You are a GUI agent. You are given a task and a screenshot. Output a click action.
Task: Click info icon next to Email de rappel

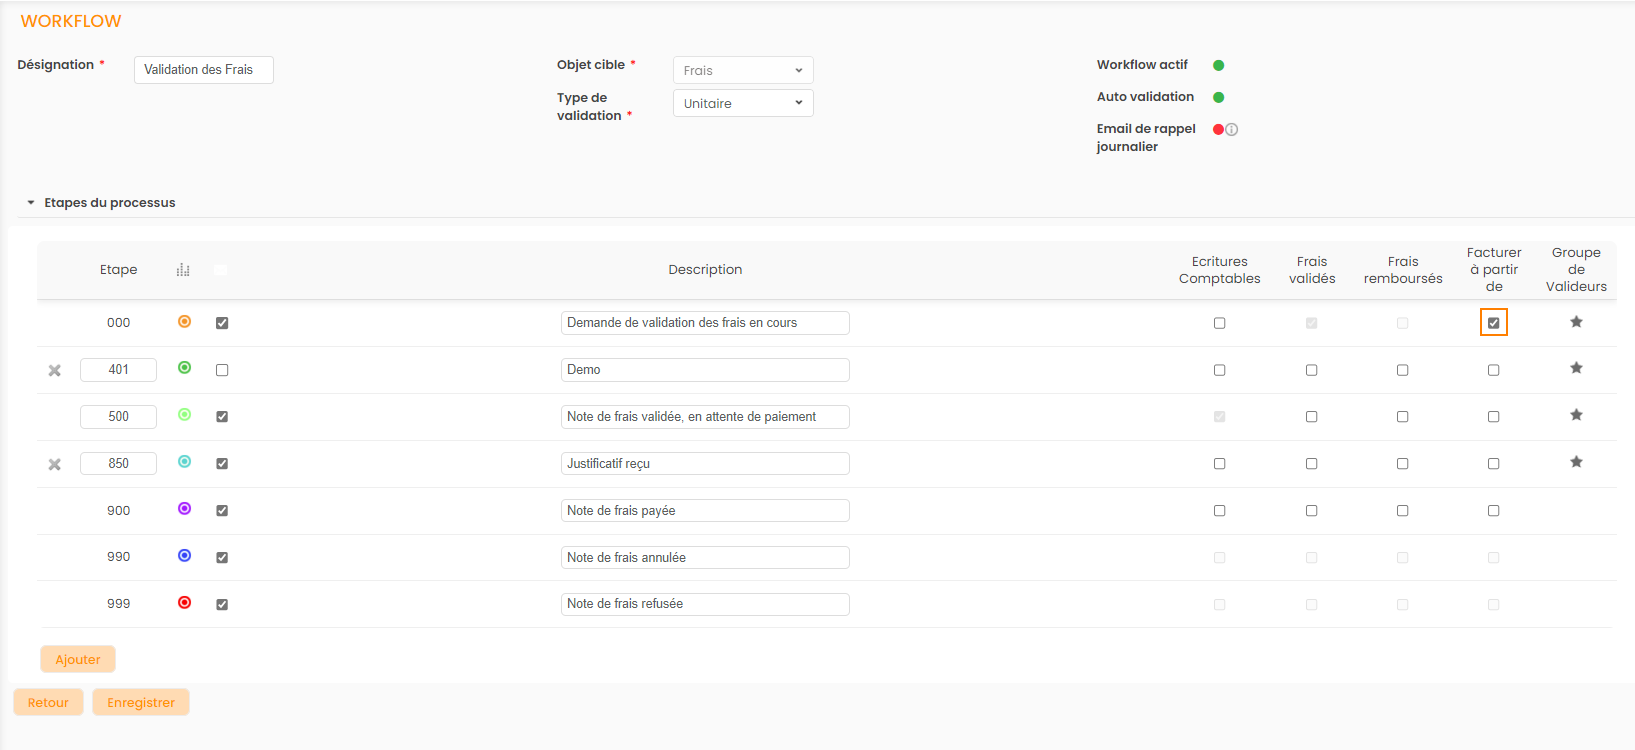1232,130
